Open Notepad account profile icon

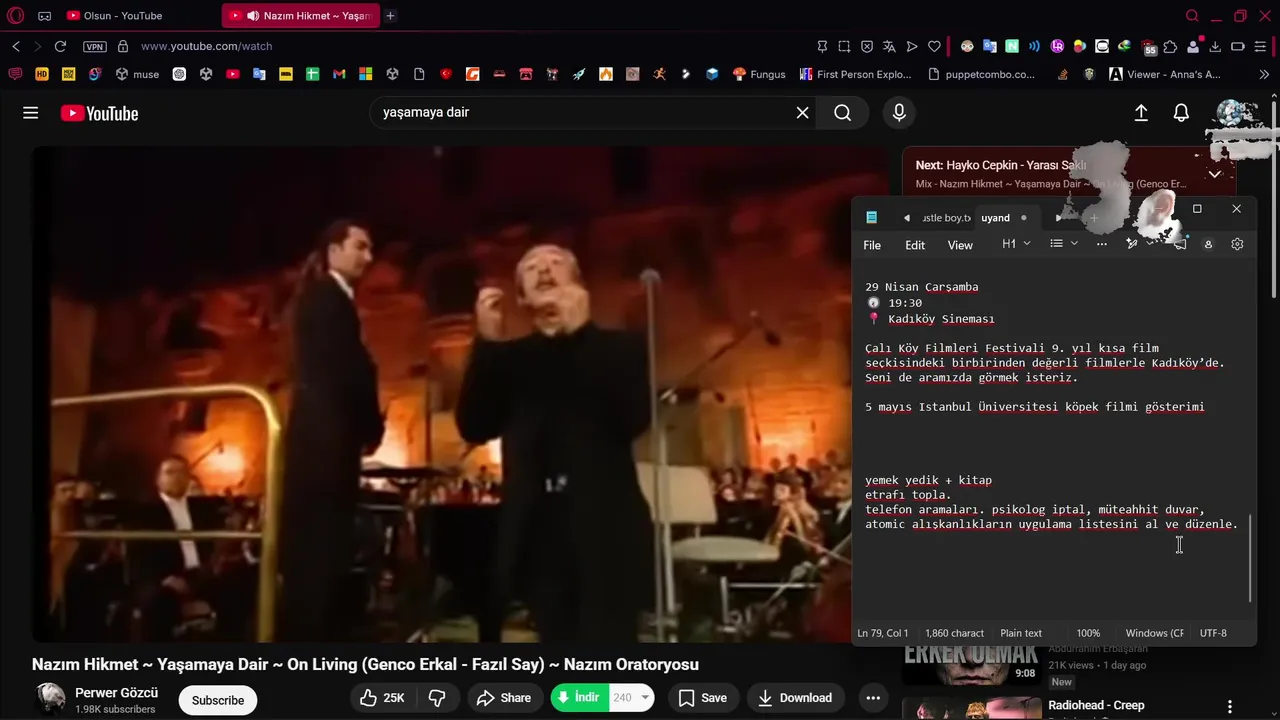click(1208, 244)
